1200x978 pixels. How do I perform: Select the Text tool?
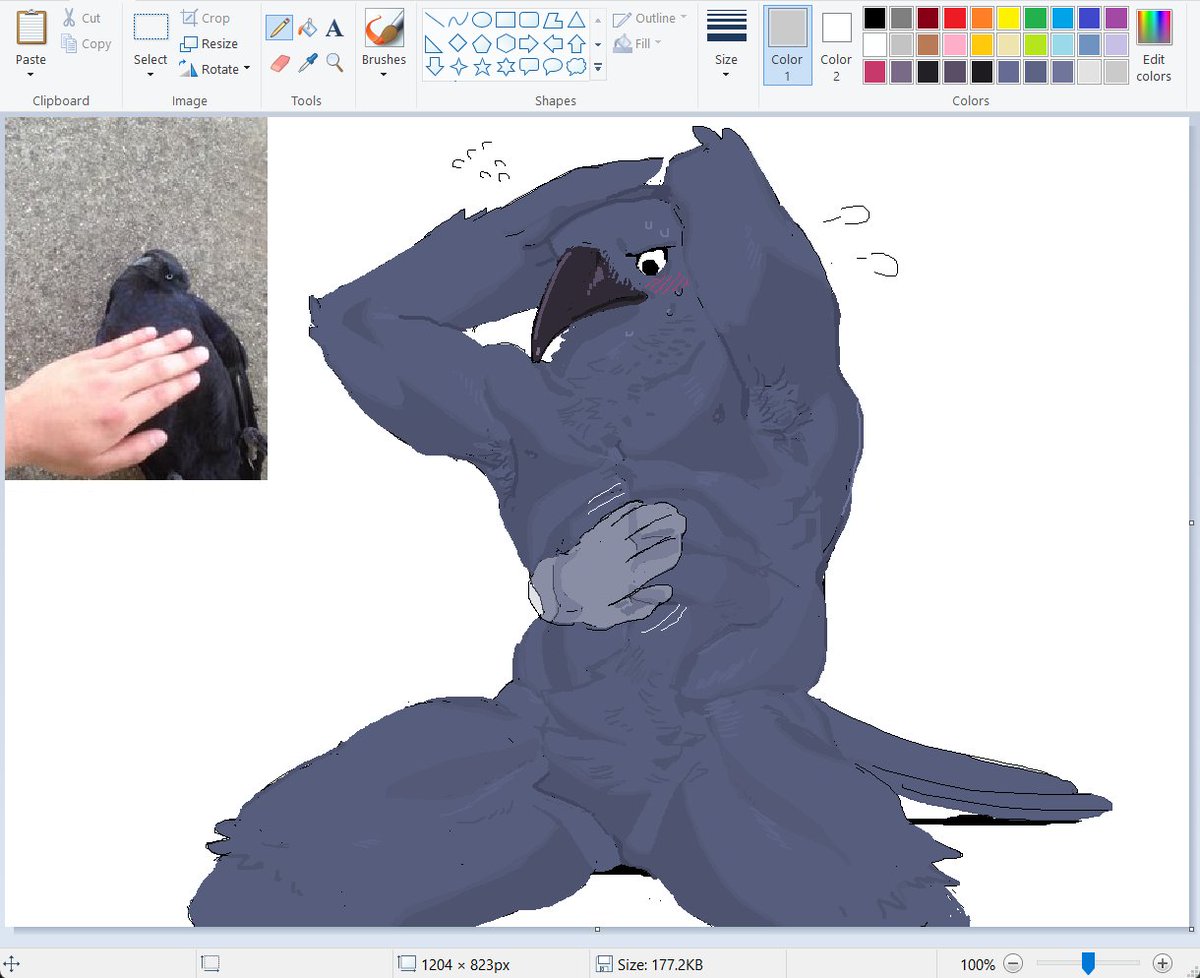tap(335, 28)
